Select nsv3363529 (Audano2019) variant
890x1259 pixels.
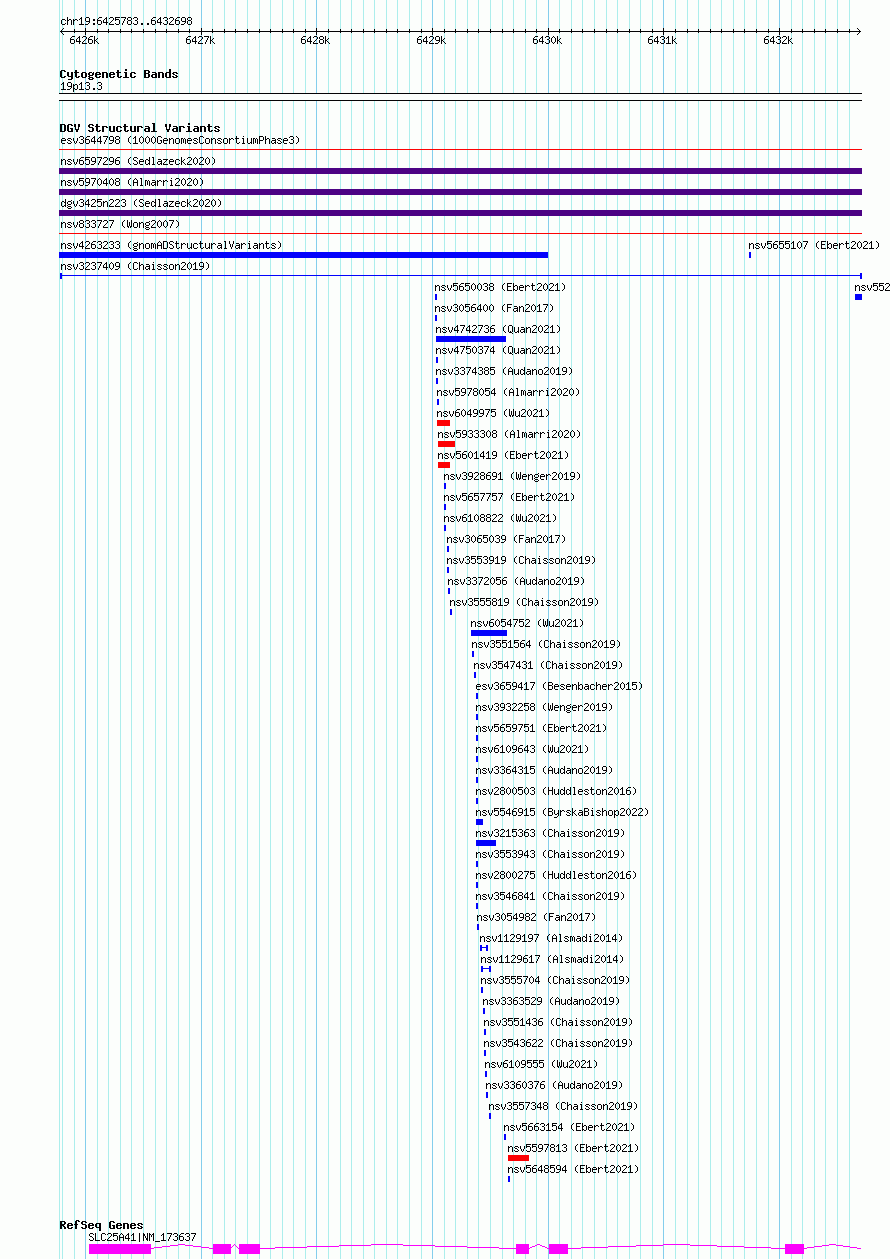[551, 1001]
